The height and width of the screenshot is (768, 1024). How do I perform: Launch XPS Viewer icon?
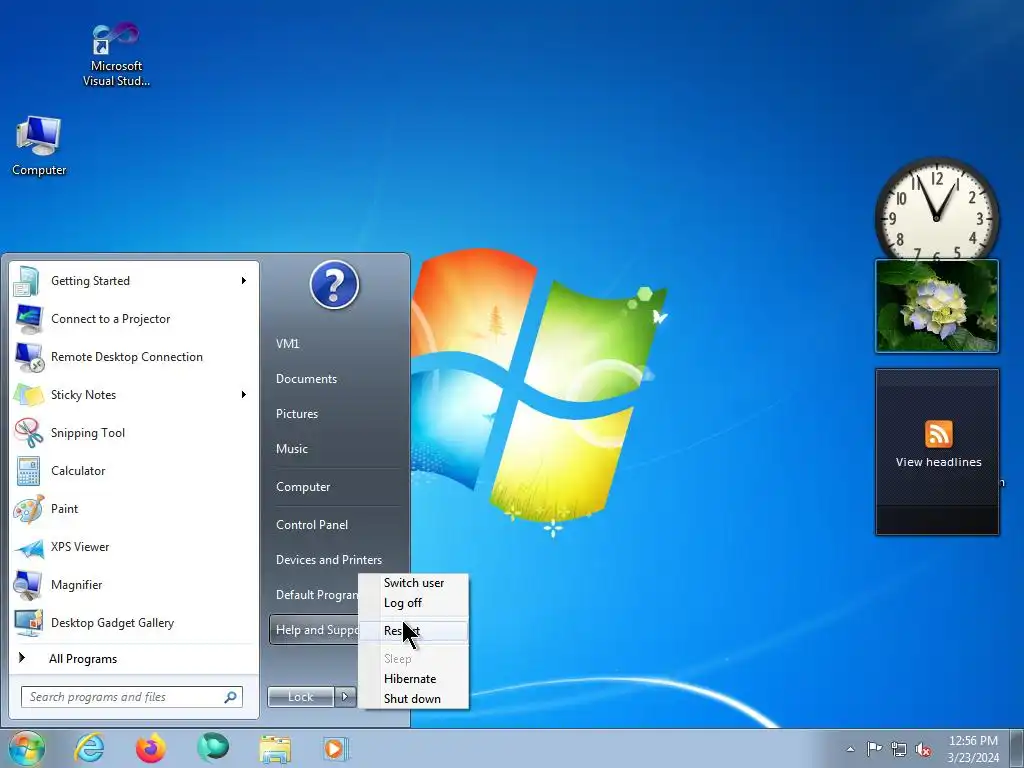pyautogui.click(x=28, y=547)
